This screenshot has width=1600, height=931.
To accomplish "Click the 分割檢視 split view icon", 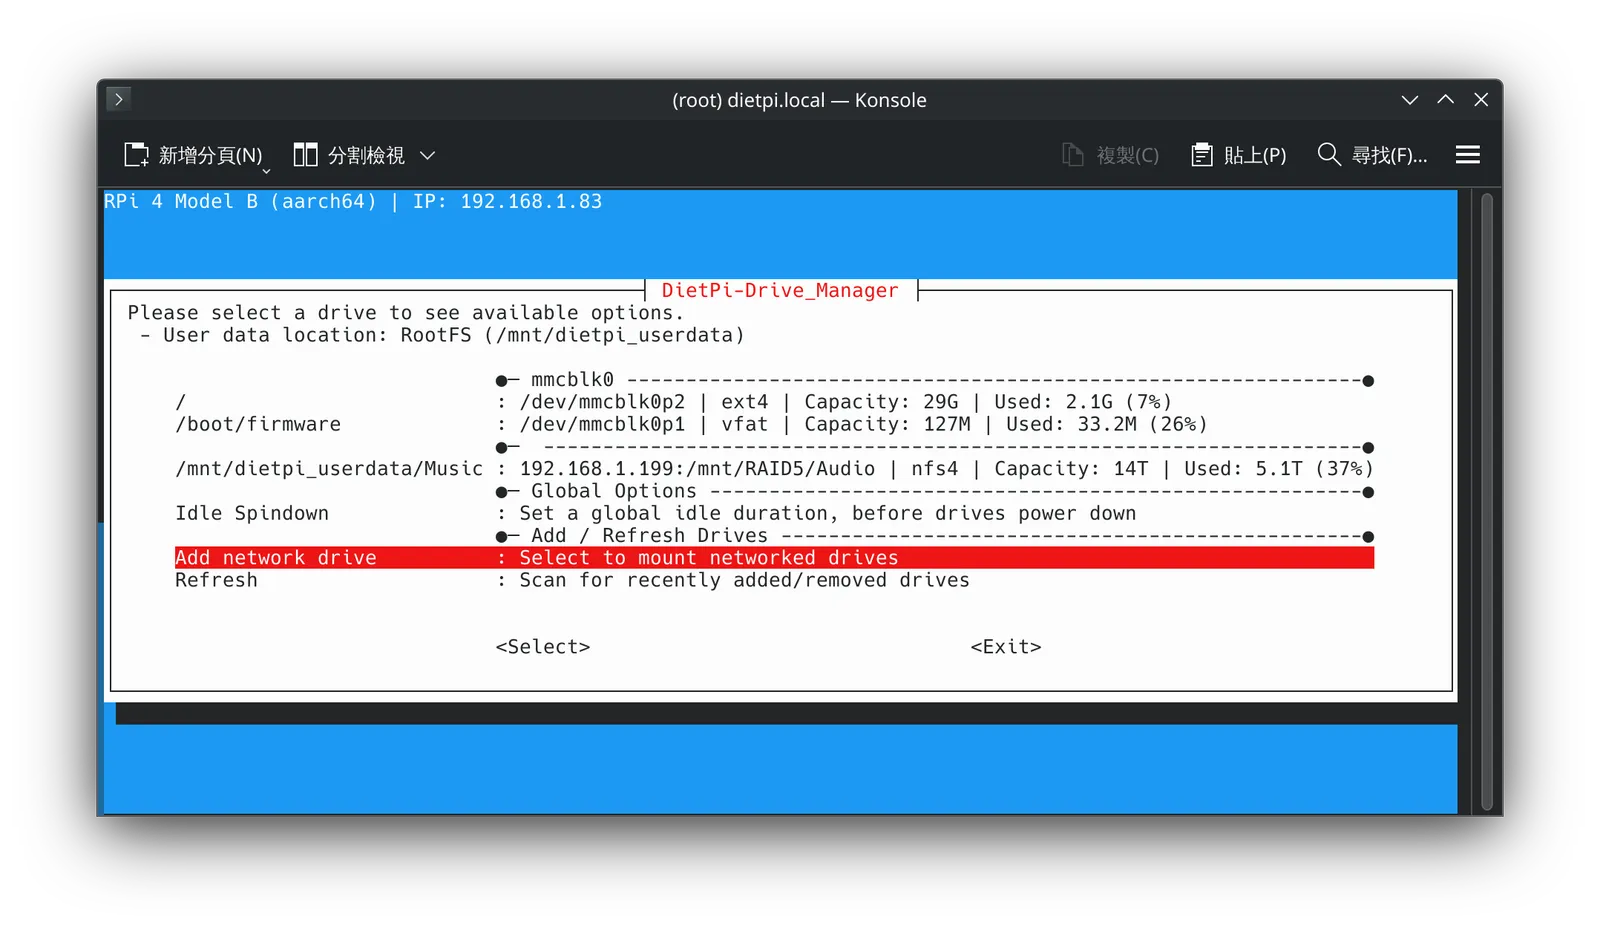I will coord(305,155).
